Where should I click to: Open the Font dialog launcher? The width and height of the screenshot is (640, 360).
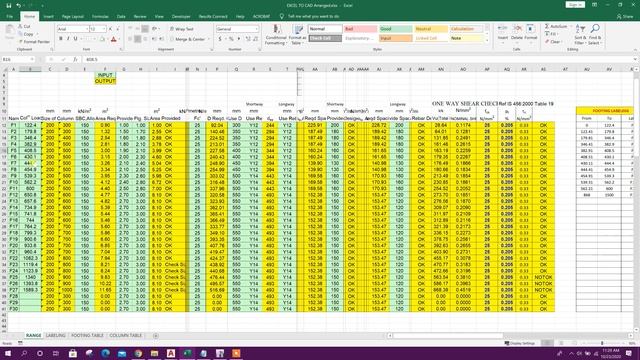[122, 49]
